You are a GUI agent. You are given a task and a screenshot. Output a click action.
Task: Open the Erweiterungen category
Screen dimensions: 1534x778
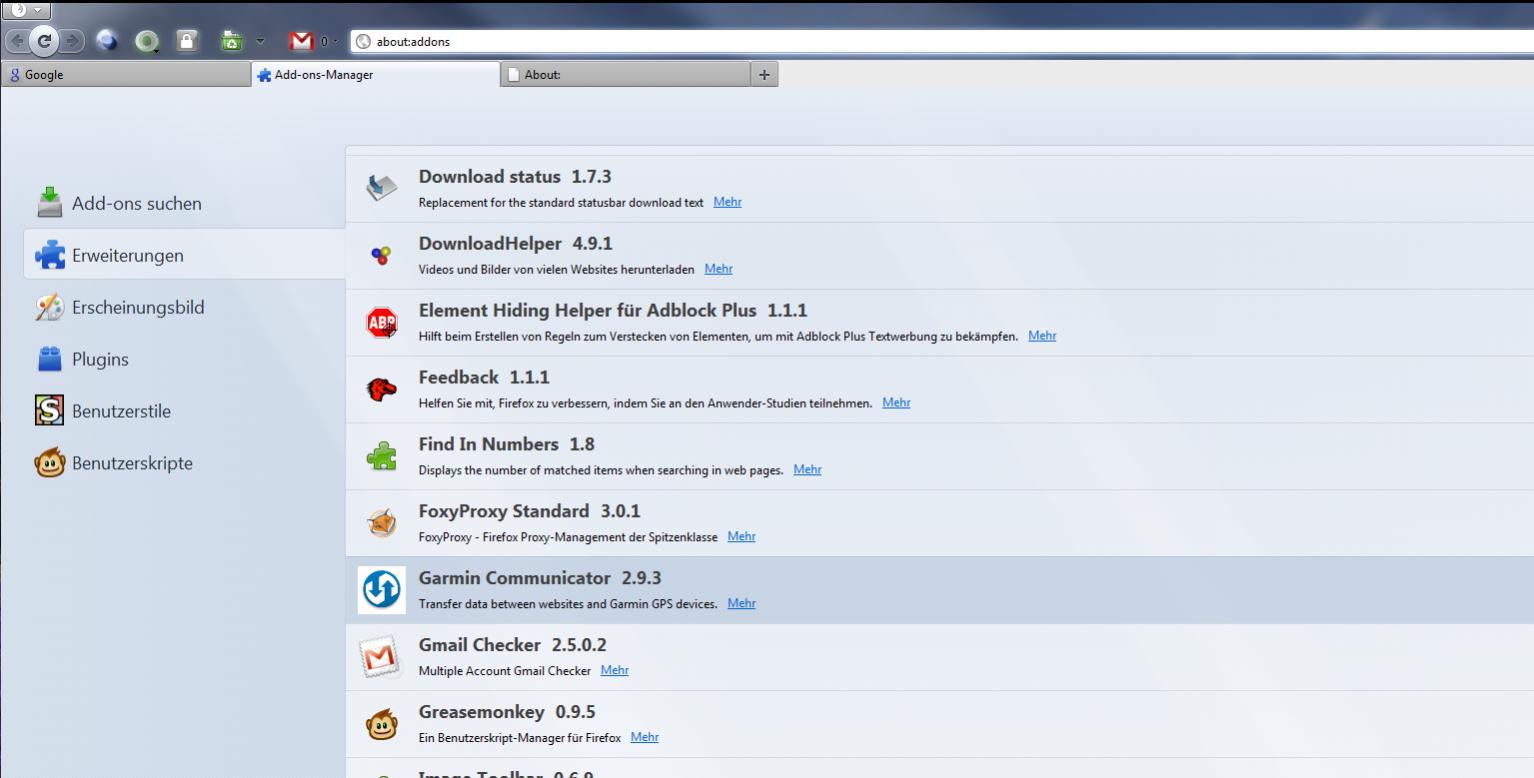click(184, 255)
